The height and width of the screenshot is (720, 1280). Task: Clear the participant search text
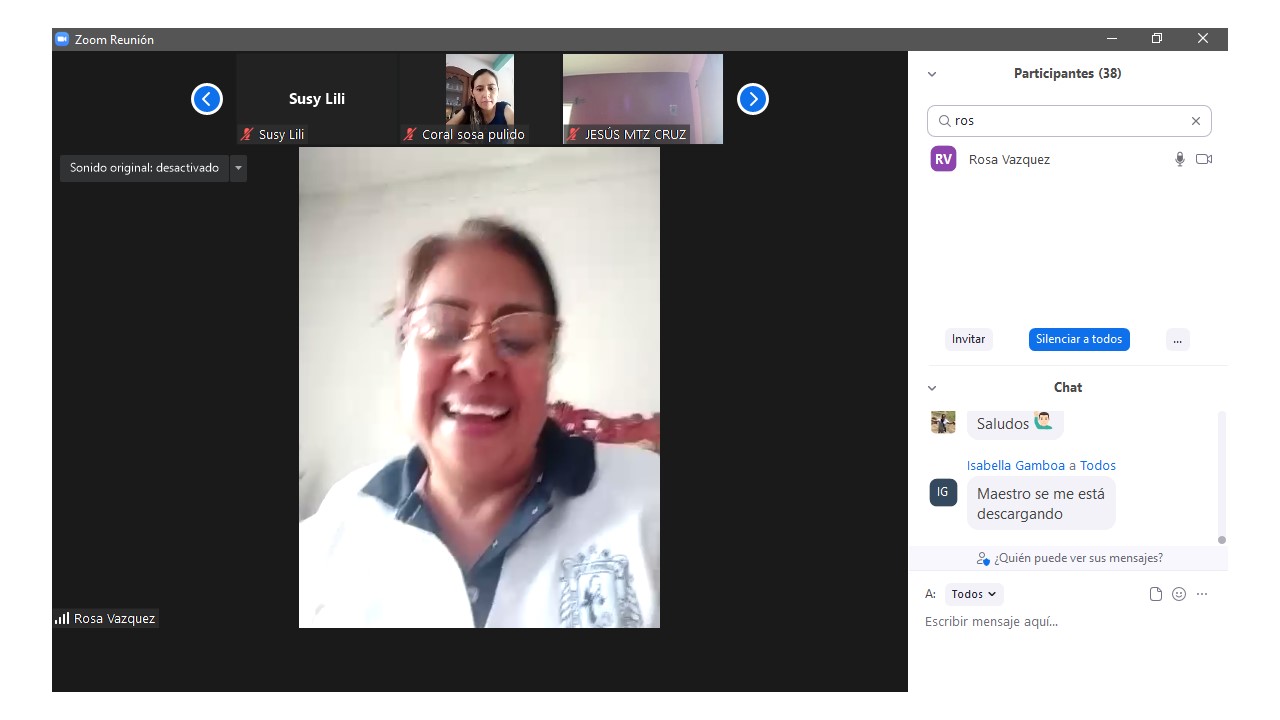pos(1195,121)
